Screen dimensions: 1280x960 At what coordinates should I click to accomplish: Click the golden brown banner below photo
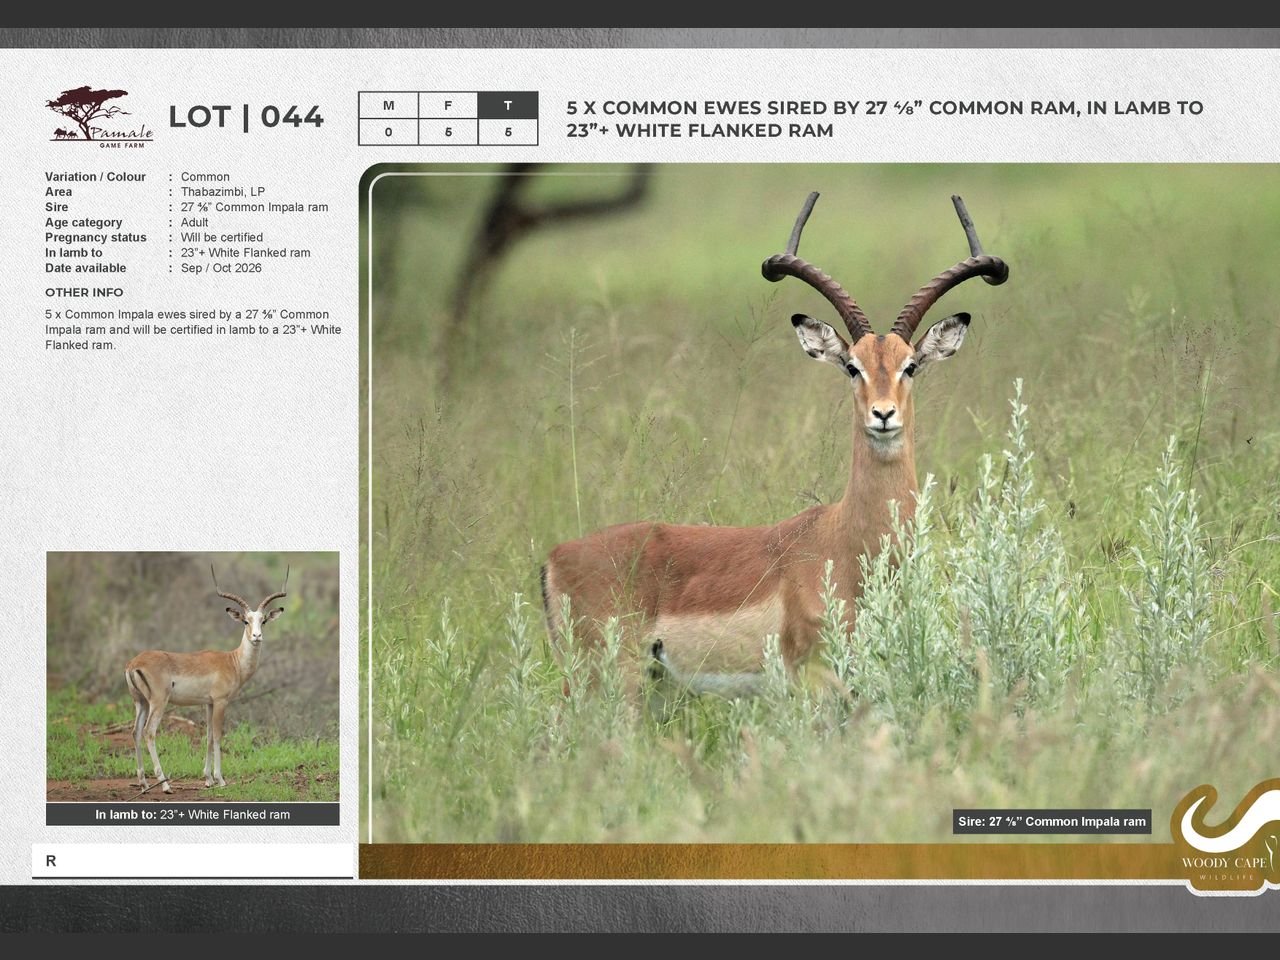click(760, 861)
